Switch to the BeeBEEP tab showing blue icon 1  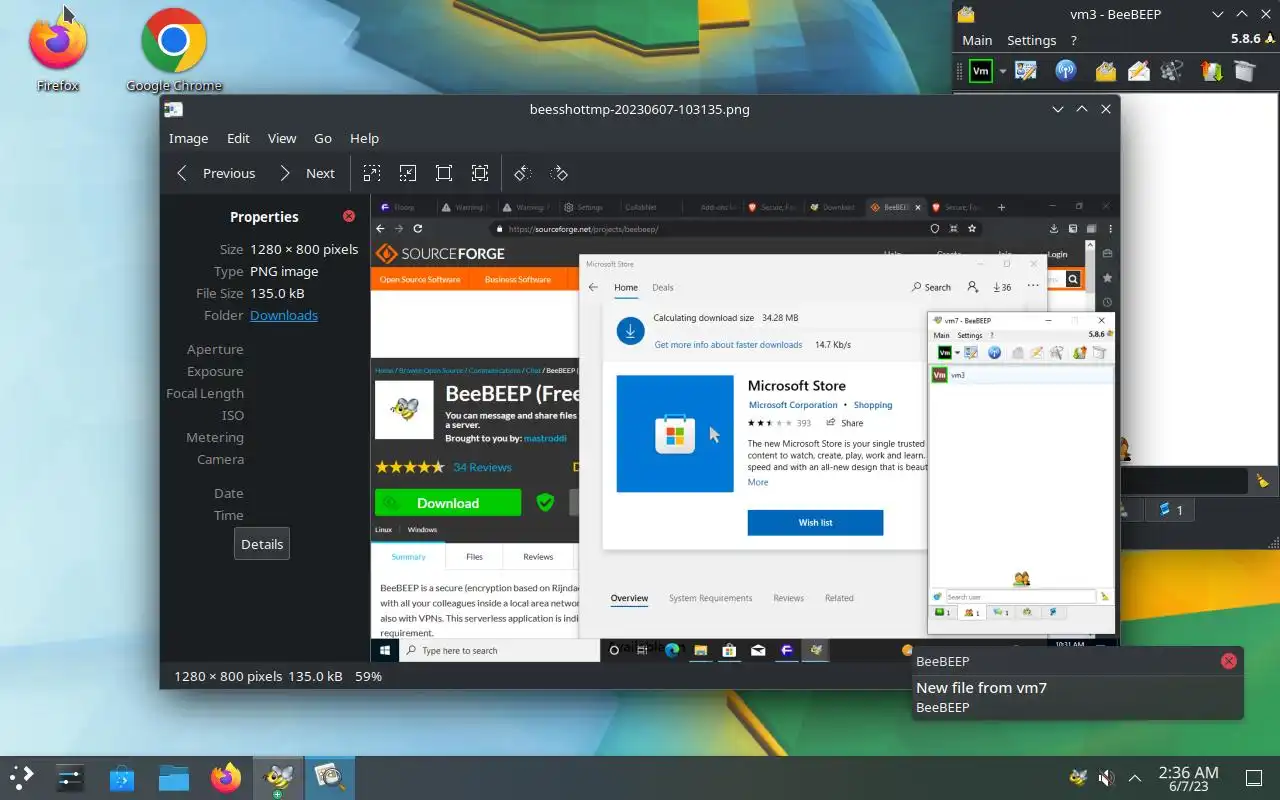tap(1171, 510)
